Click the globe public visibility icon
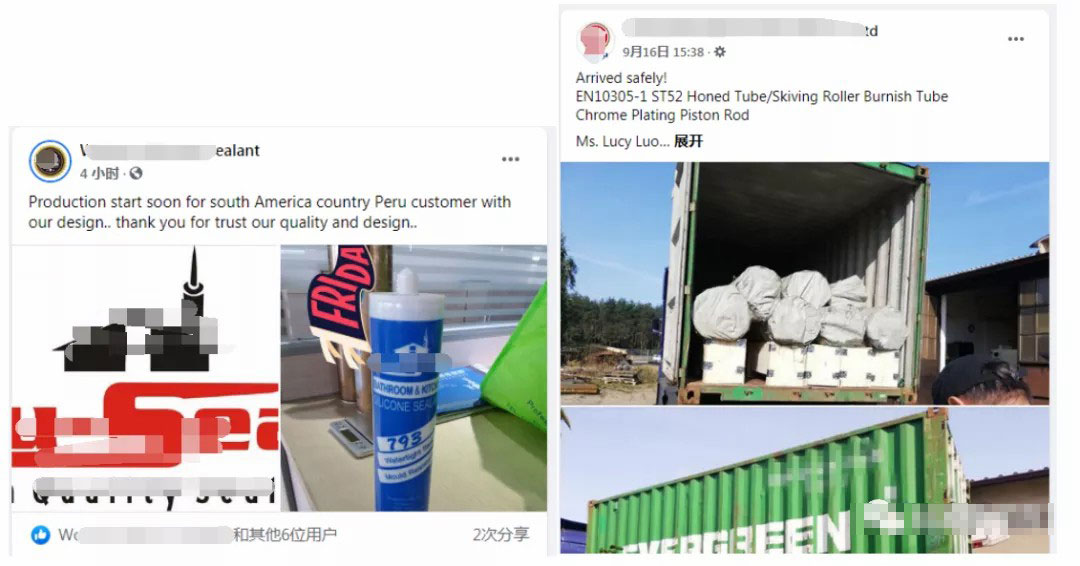Screen dimensions: 1080x566 coord(136,174)
